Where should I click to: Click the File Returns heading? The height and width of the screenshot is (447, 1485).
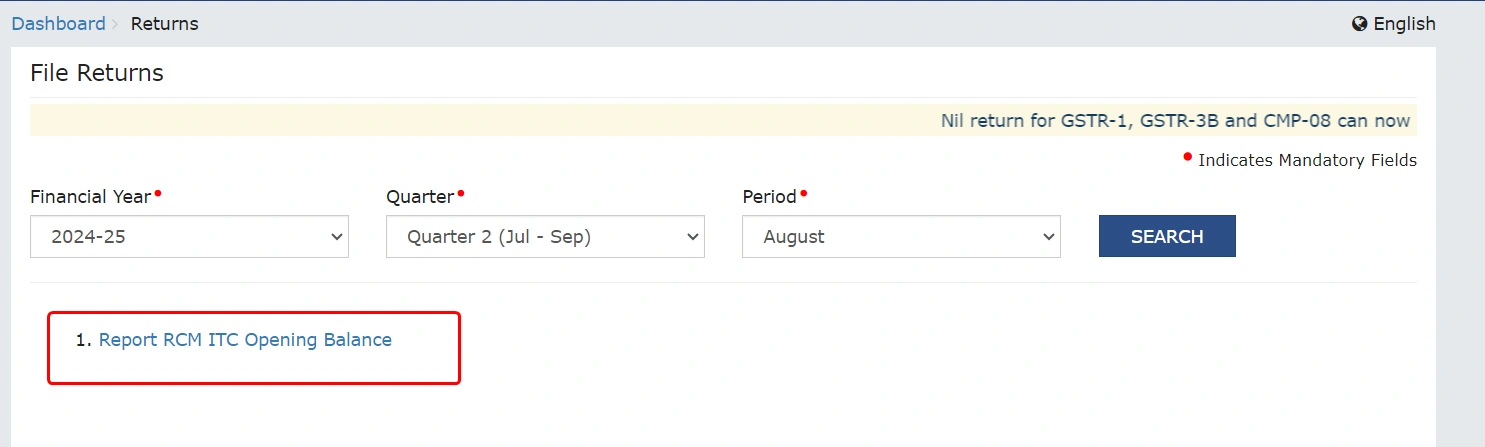(97, 73)
